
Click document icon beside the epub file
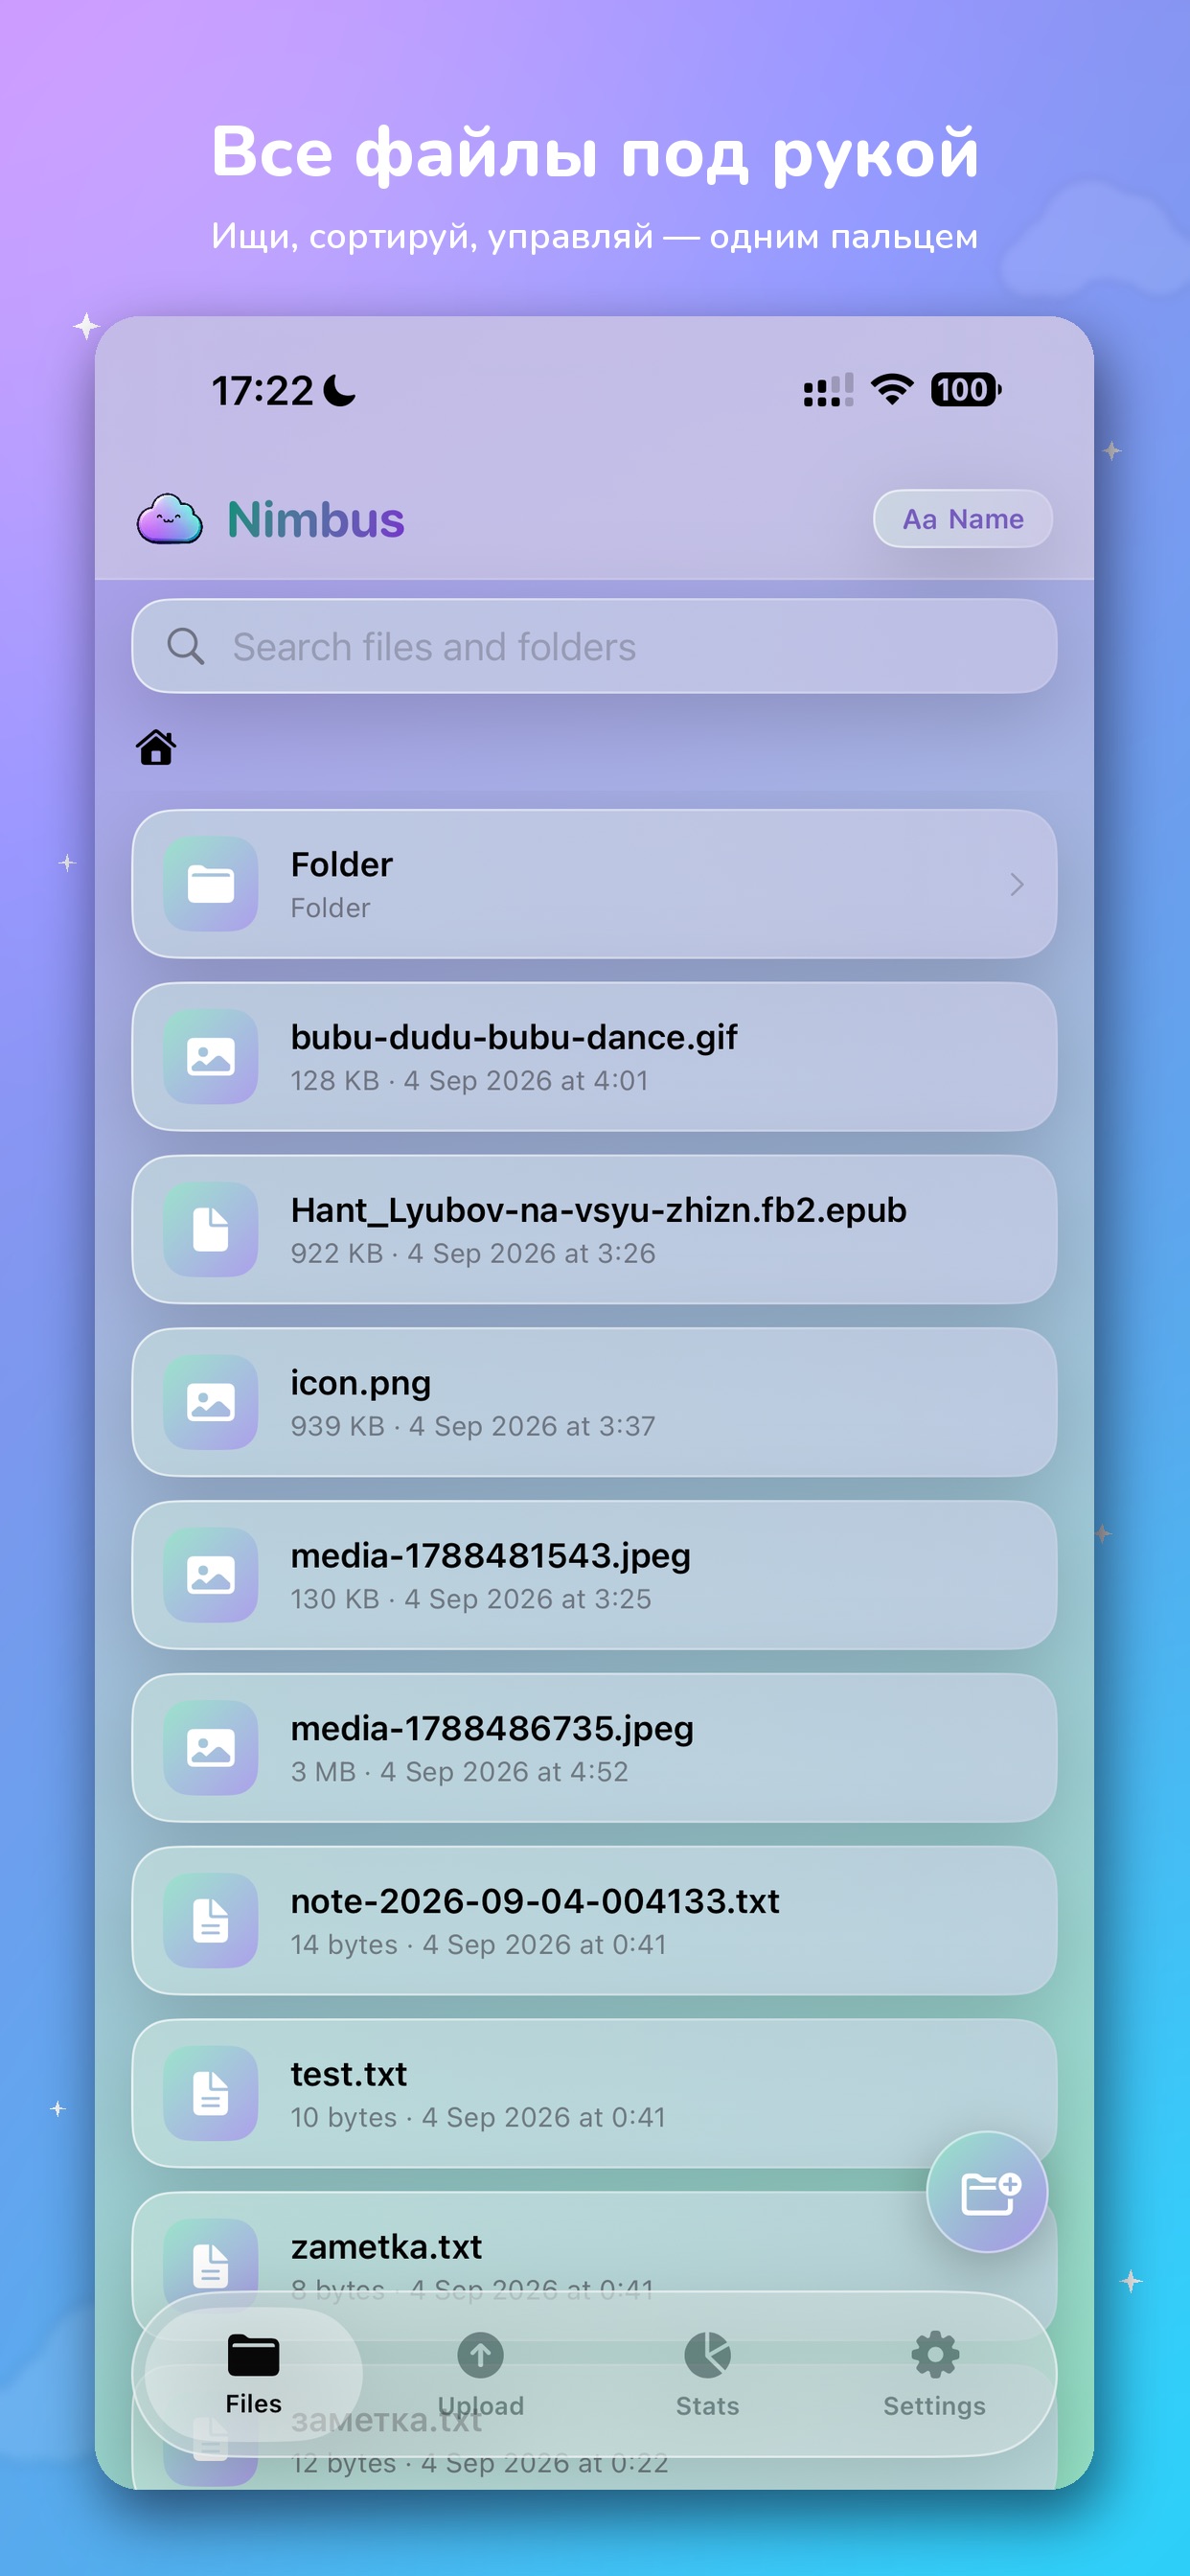tap(211, 1230)
